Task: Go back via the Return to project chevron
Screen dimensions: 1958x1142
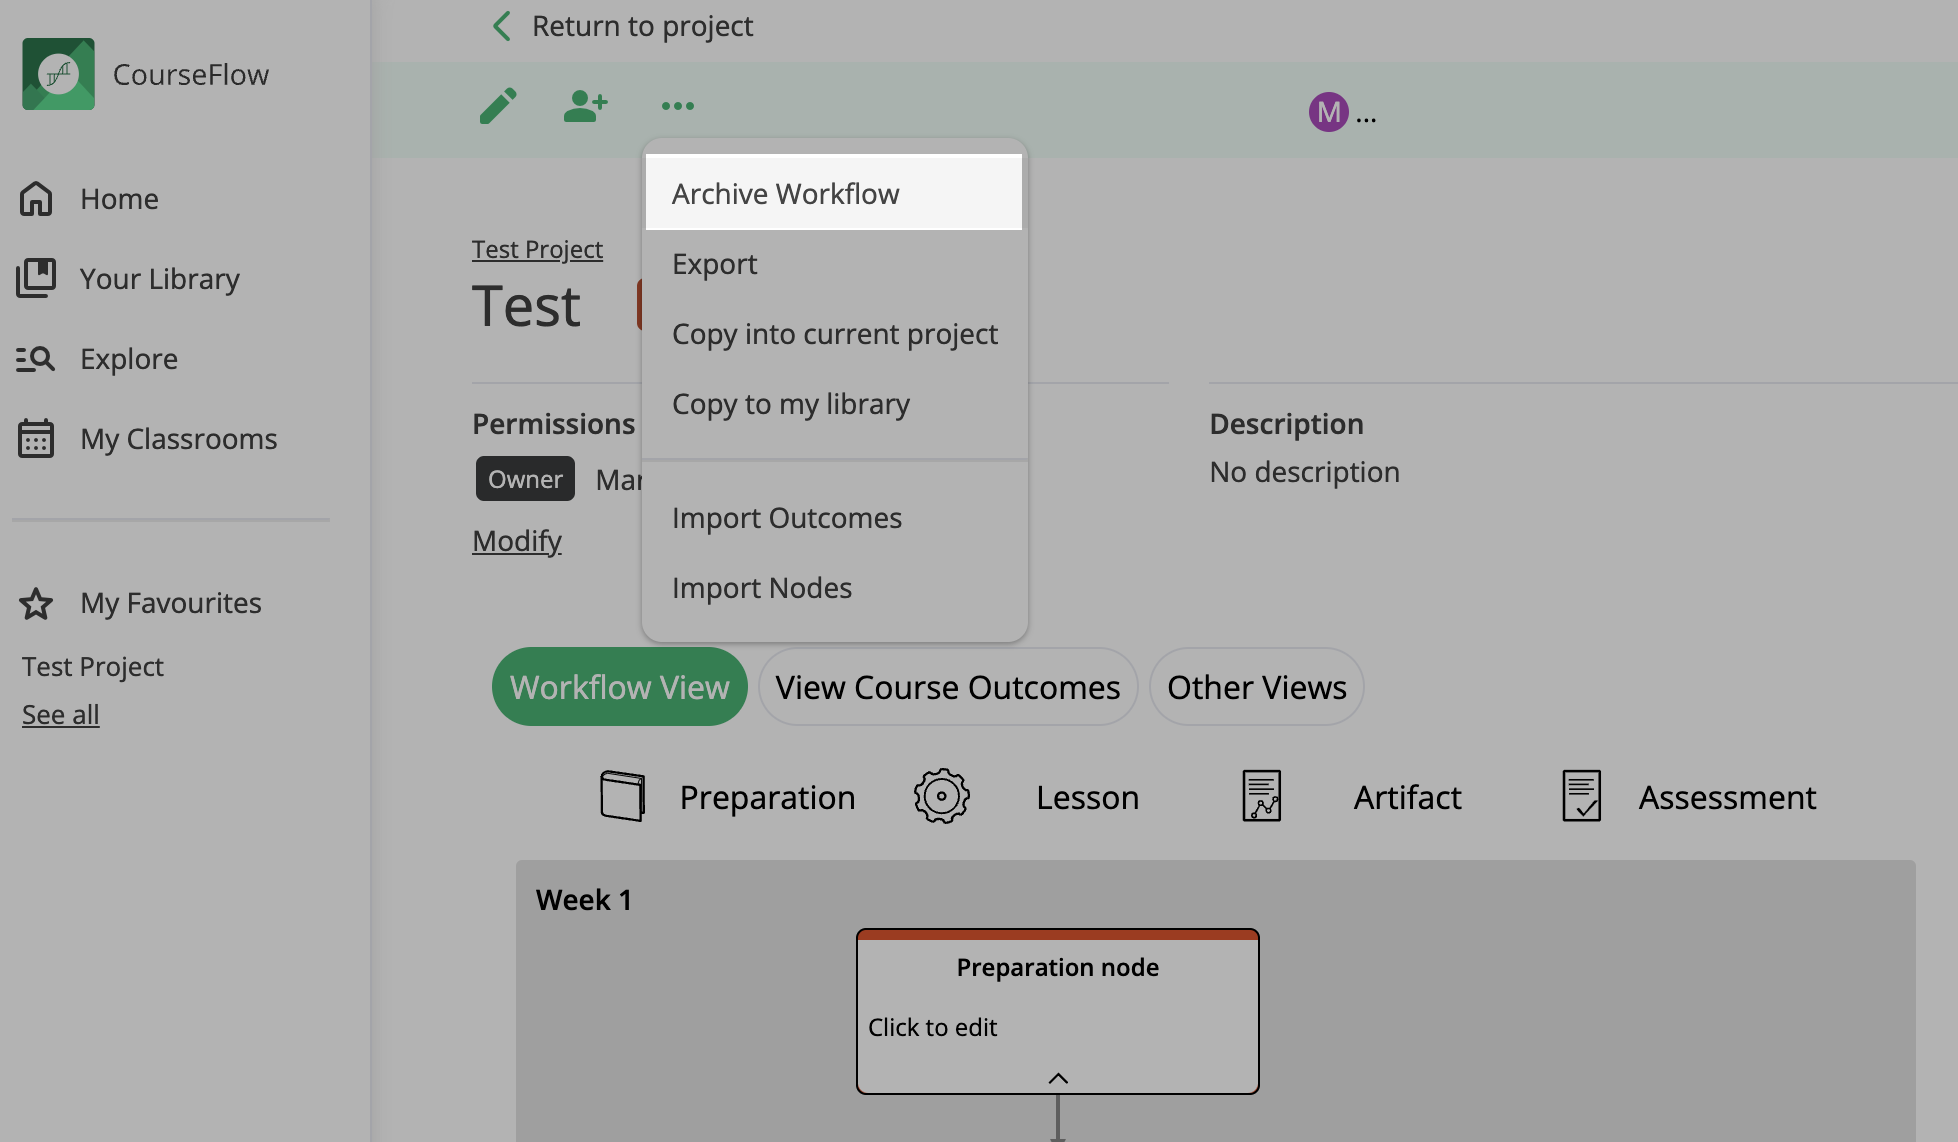Action: (x=502, y=26)
